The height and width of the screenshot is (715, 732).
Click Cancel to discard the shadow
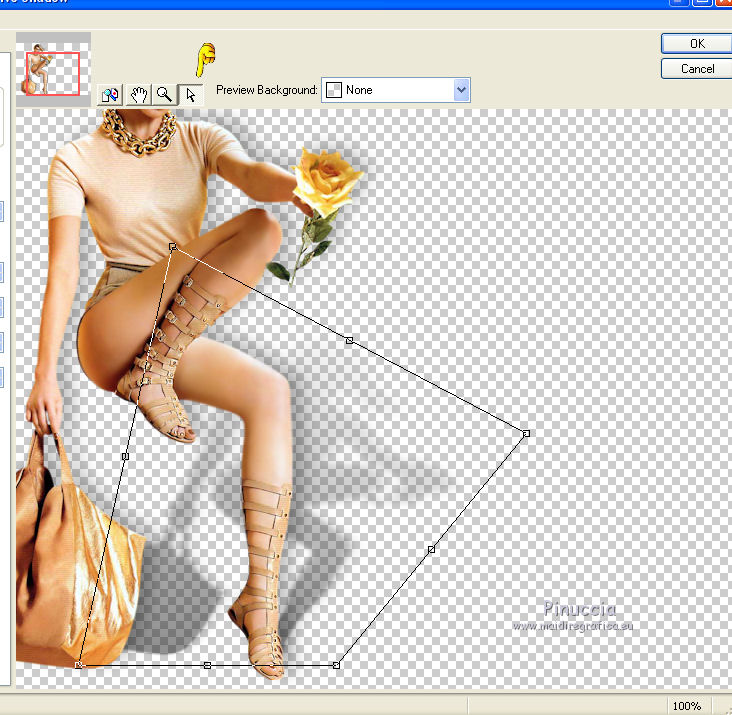click(x=697, y=69)
